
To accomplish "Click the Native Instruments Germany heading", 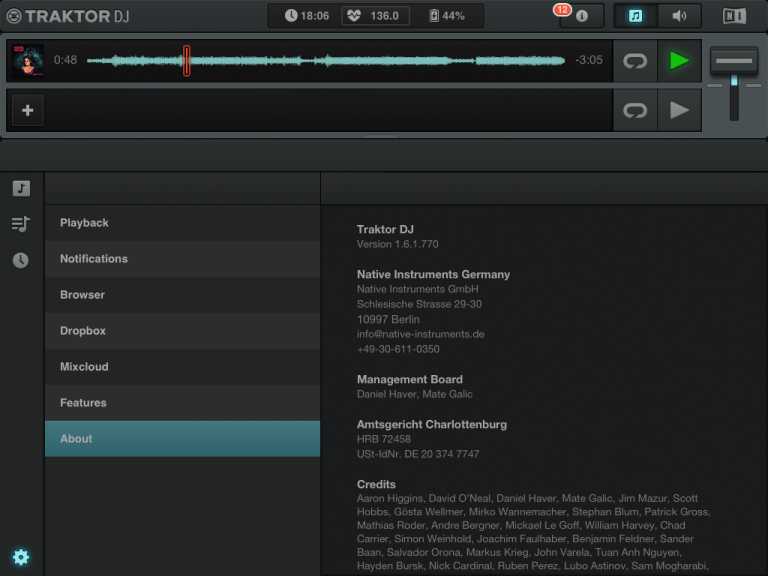I will (433, 274).
